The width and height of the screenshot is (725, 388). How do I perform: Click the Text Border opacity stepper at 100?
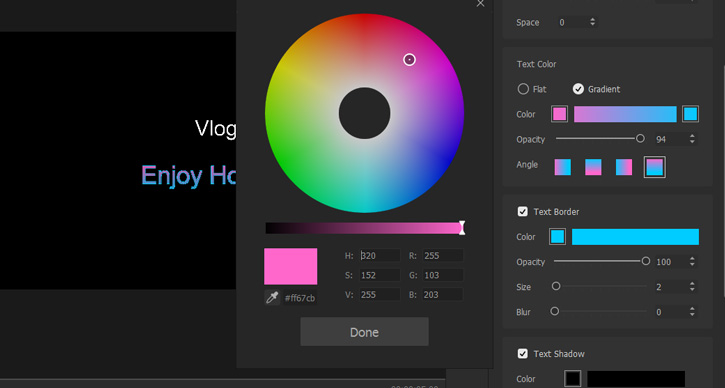pos(692,262)
